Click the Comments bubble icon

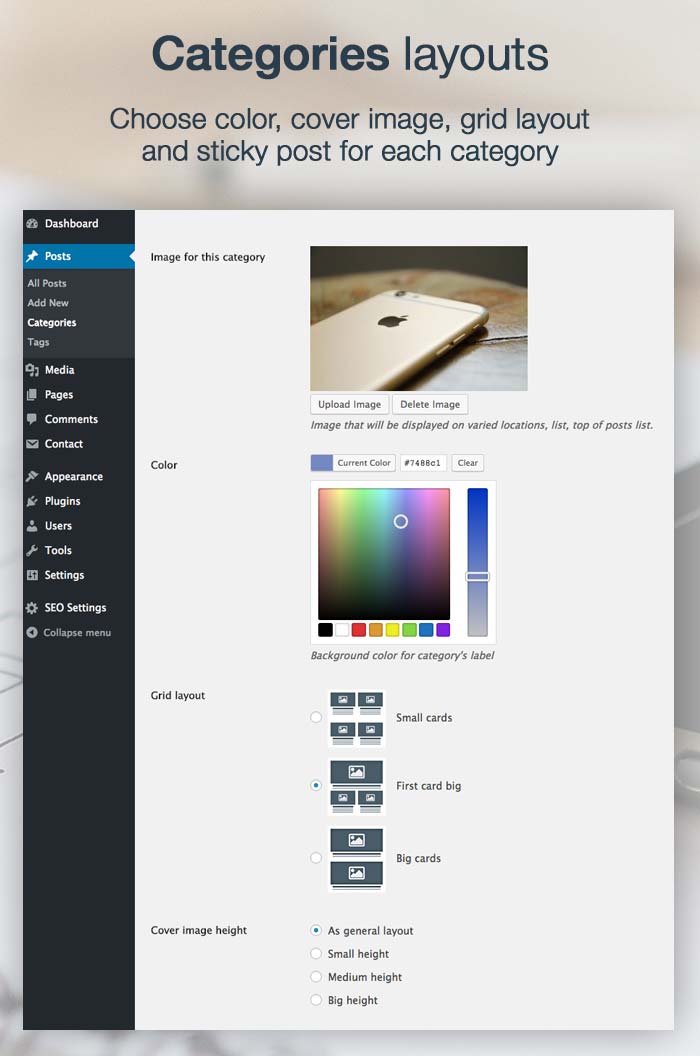click(32, 419)
